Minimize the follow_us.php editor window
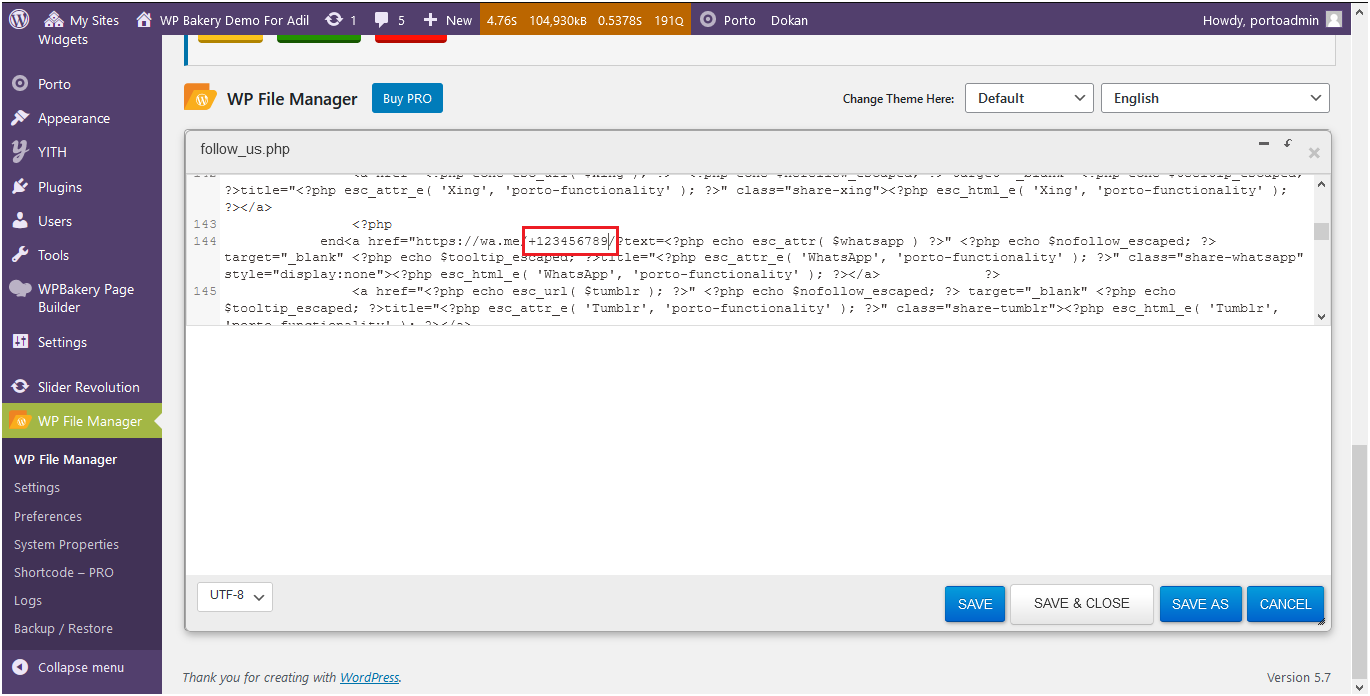The height and width of the screenshot is (696, 1370). 1263,145
